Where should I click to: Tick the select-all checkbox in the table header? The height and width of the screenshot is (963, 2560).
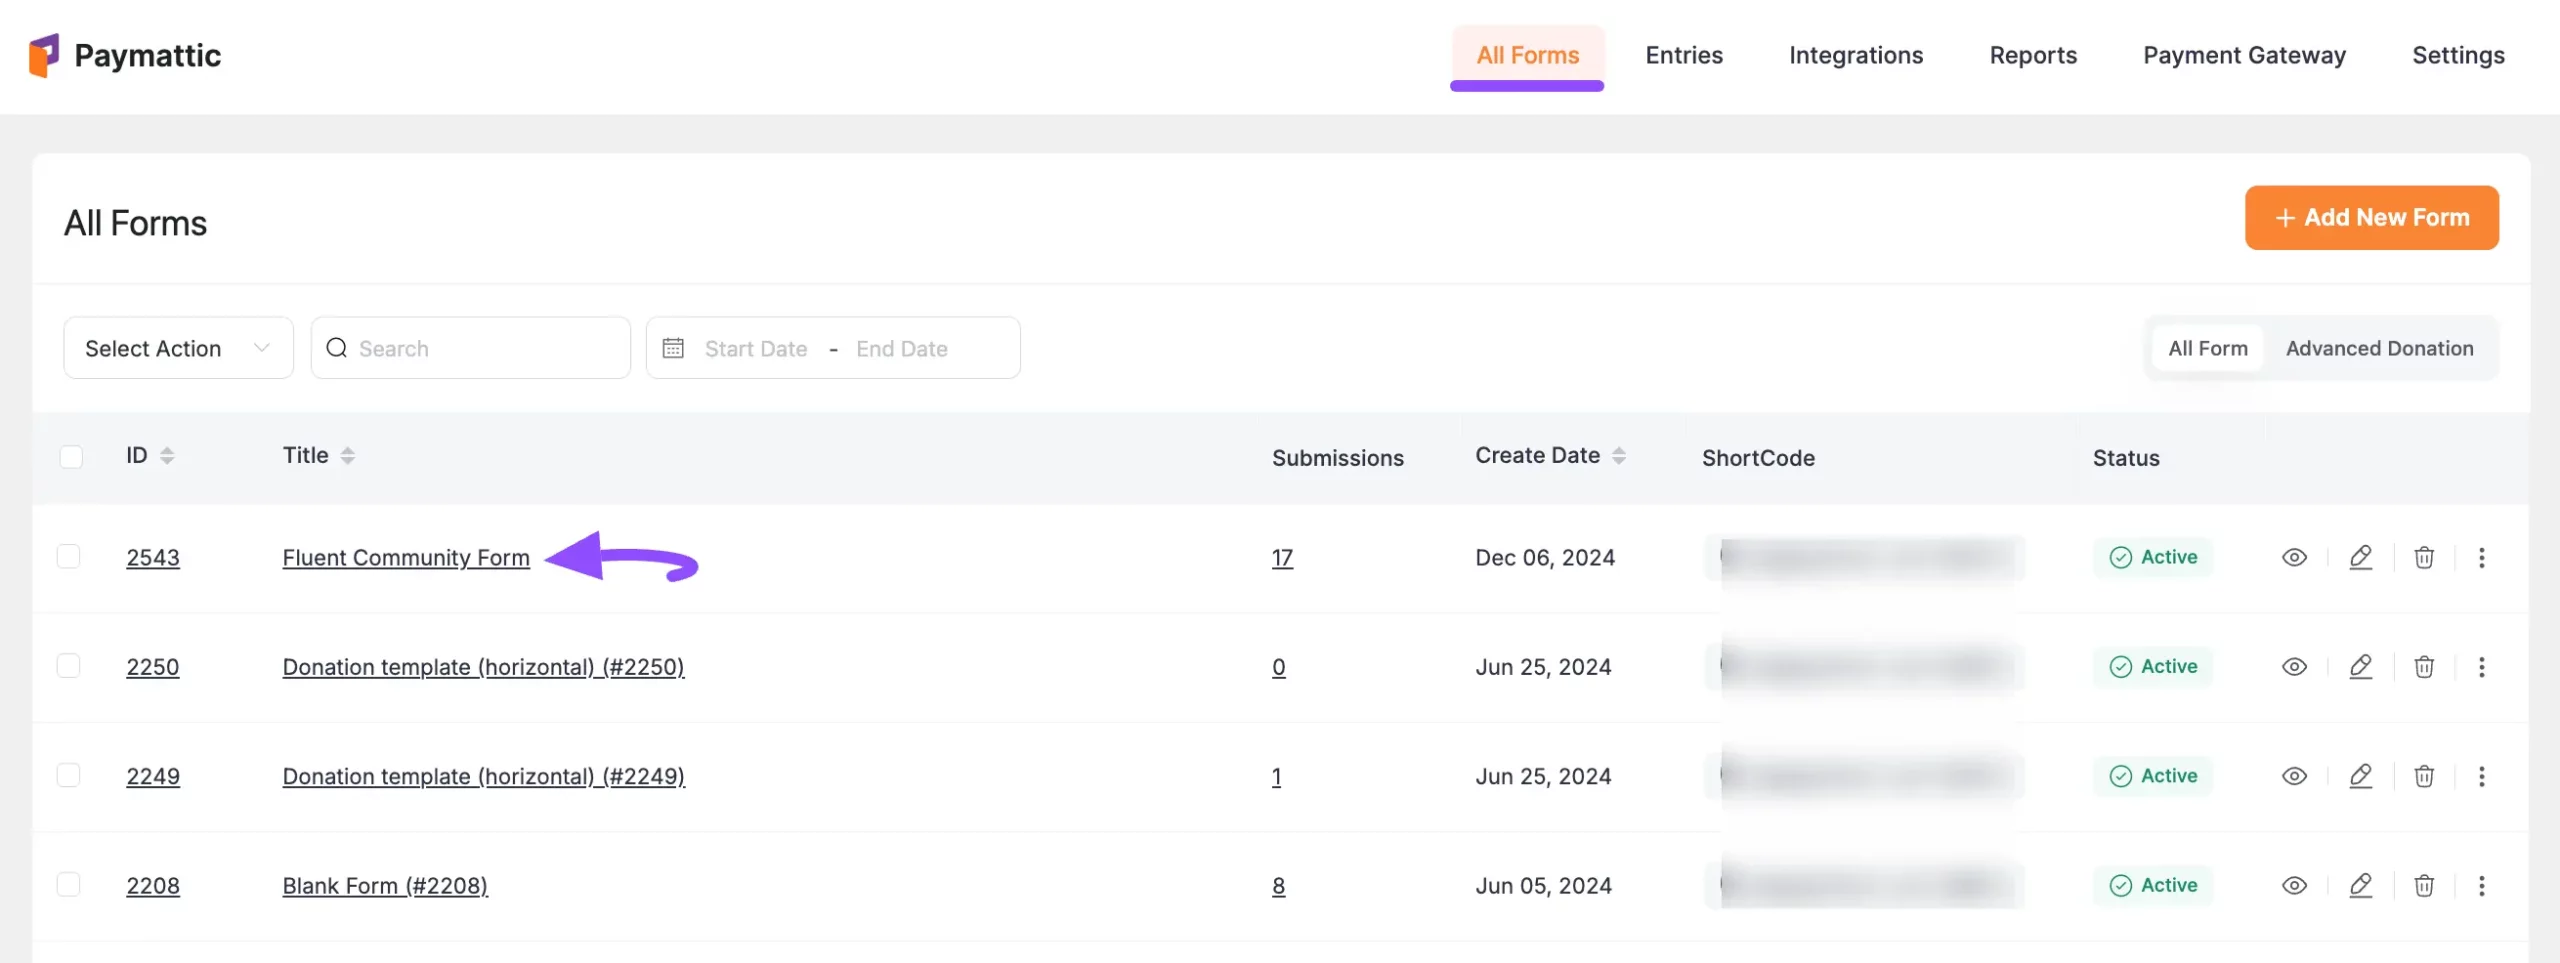pos(71,457)
